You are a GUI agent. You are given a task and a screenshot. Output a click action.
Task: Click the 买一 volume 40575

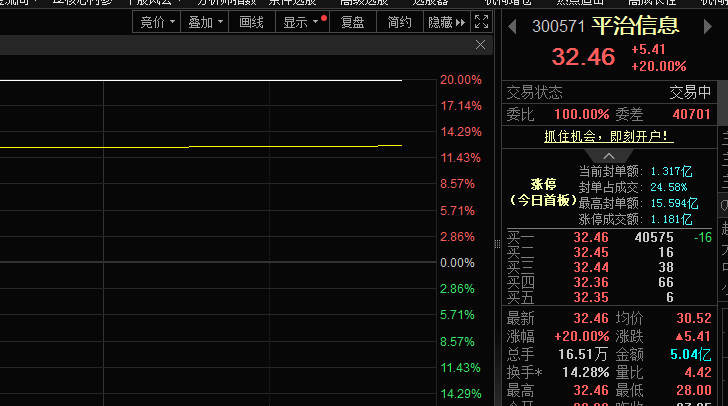point(654,237)
